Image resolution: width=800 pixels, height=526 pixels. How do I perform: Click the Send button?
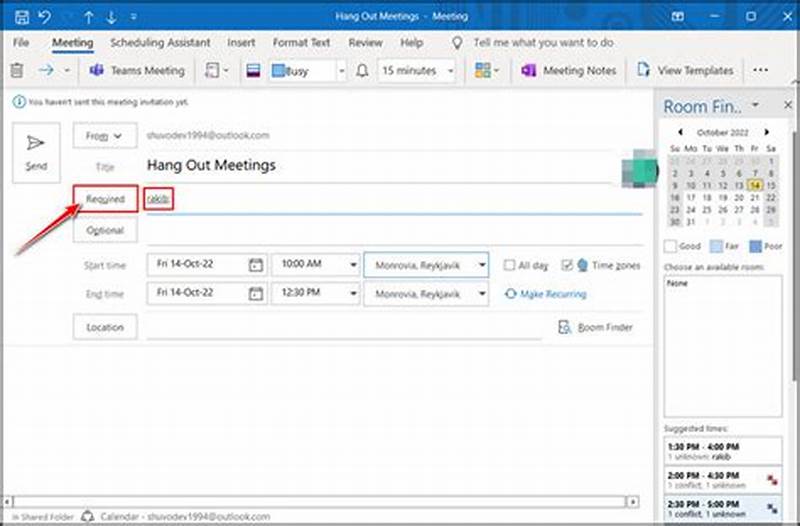(x=36, y=153)
